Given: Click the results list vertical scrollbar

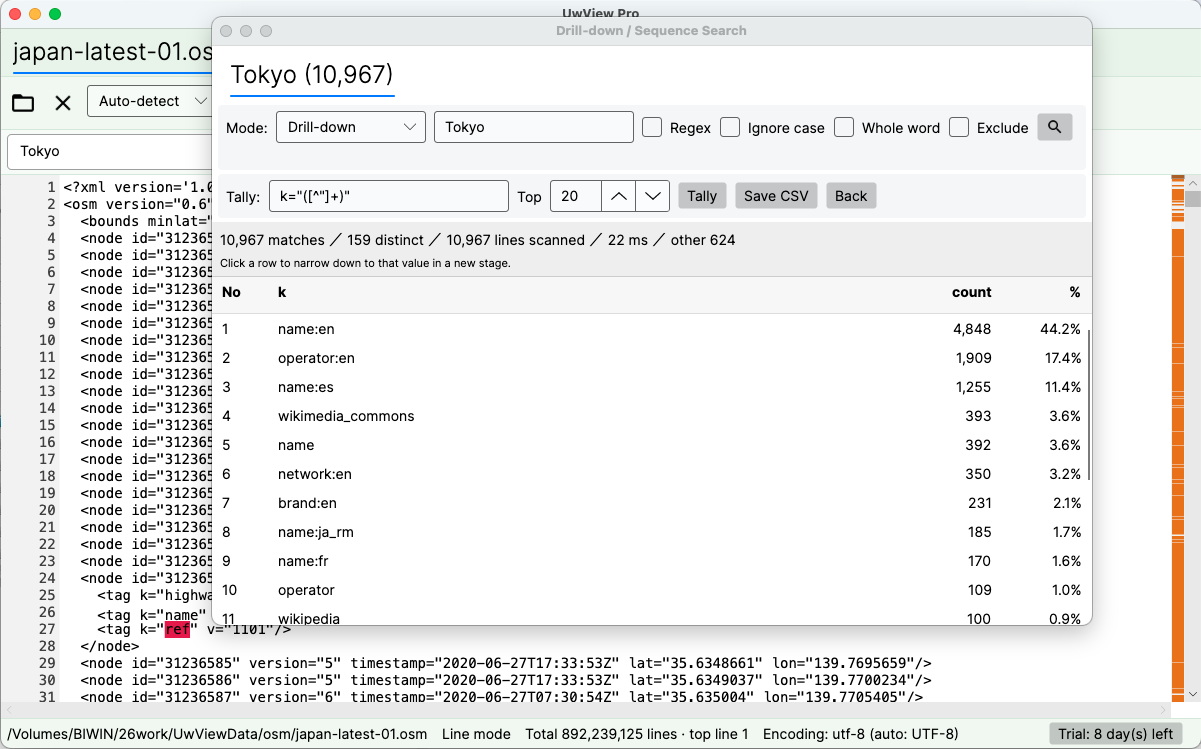Looking at the screenshot, I should click(1089, 405).
